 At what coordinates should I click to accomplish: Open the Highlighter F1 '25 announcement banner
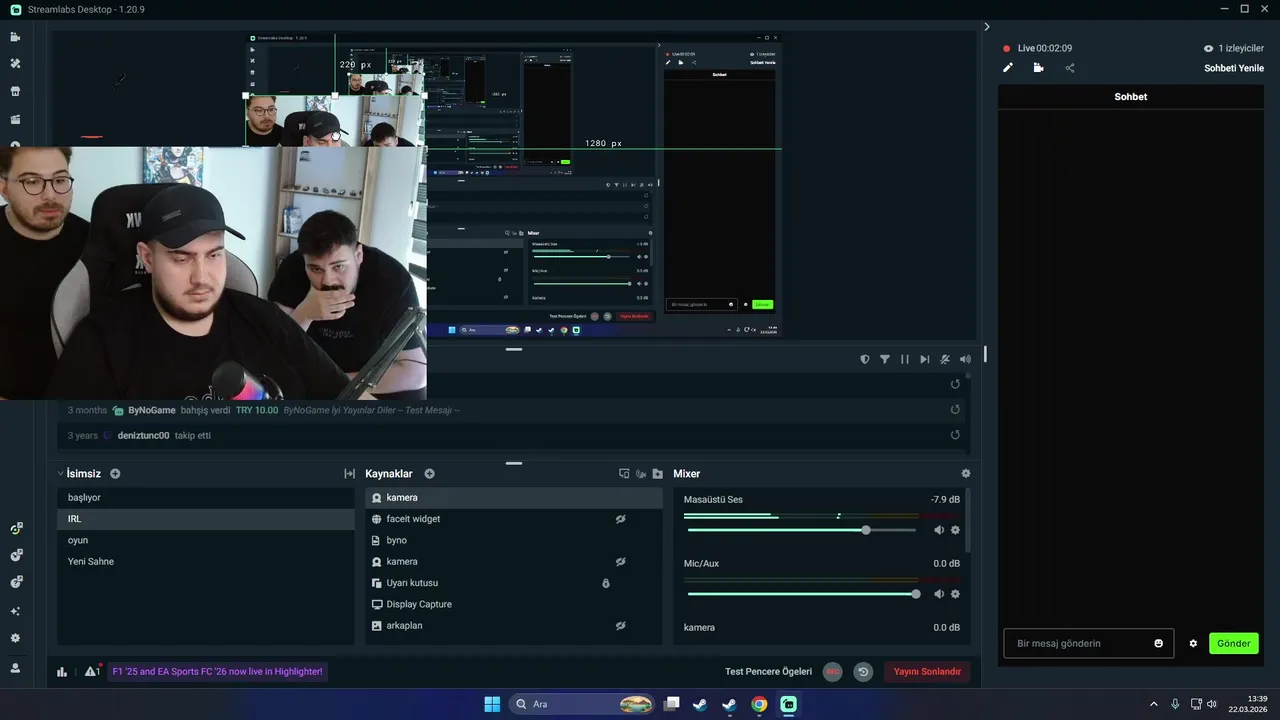pyautogui.click(x=218, y=672)
